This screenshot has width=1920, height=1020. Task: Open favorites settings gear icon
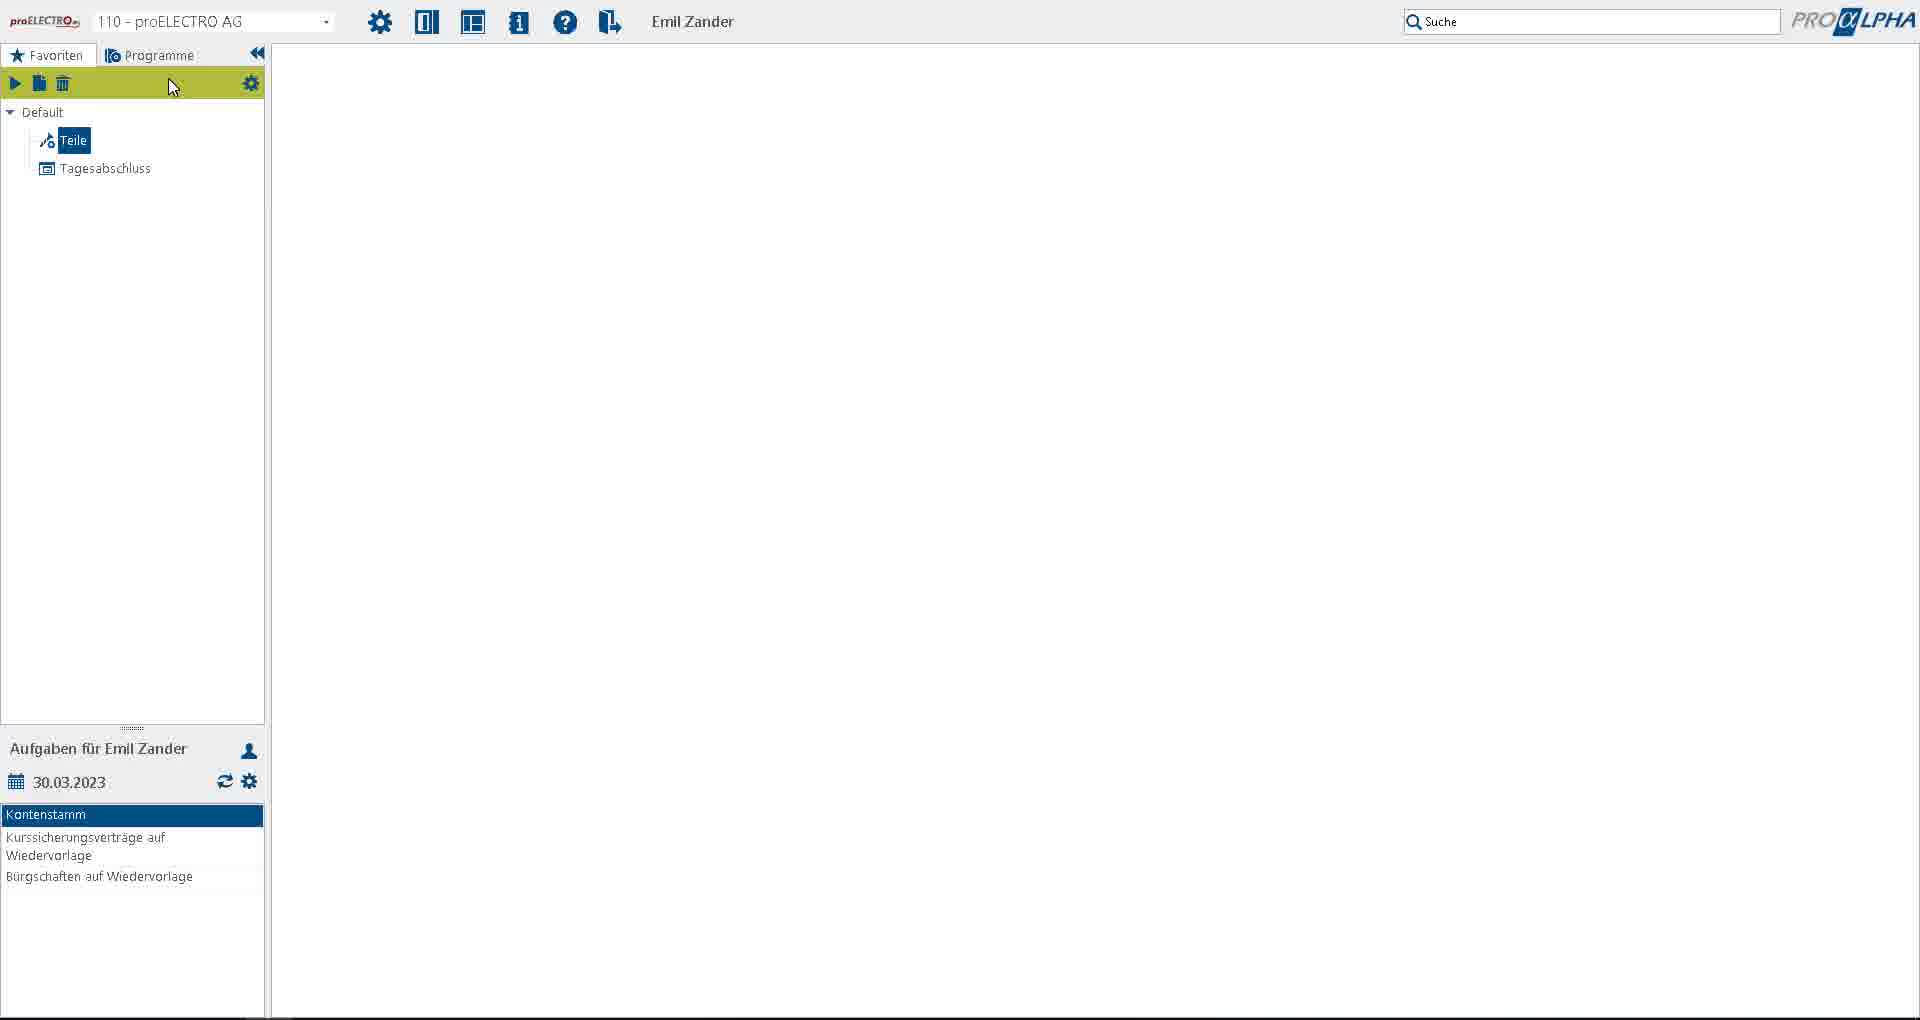pyautogui.click(x=251, y=83)
